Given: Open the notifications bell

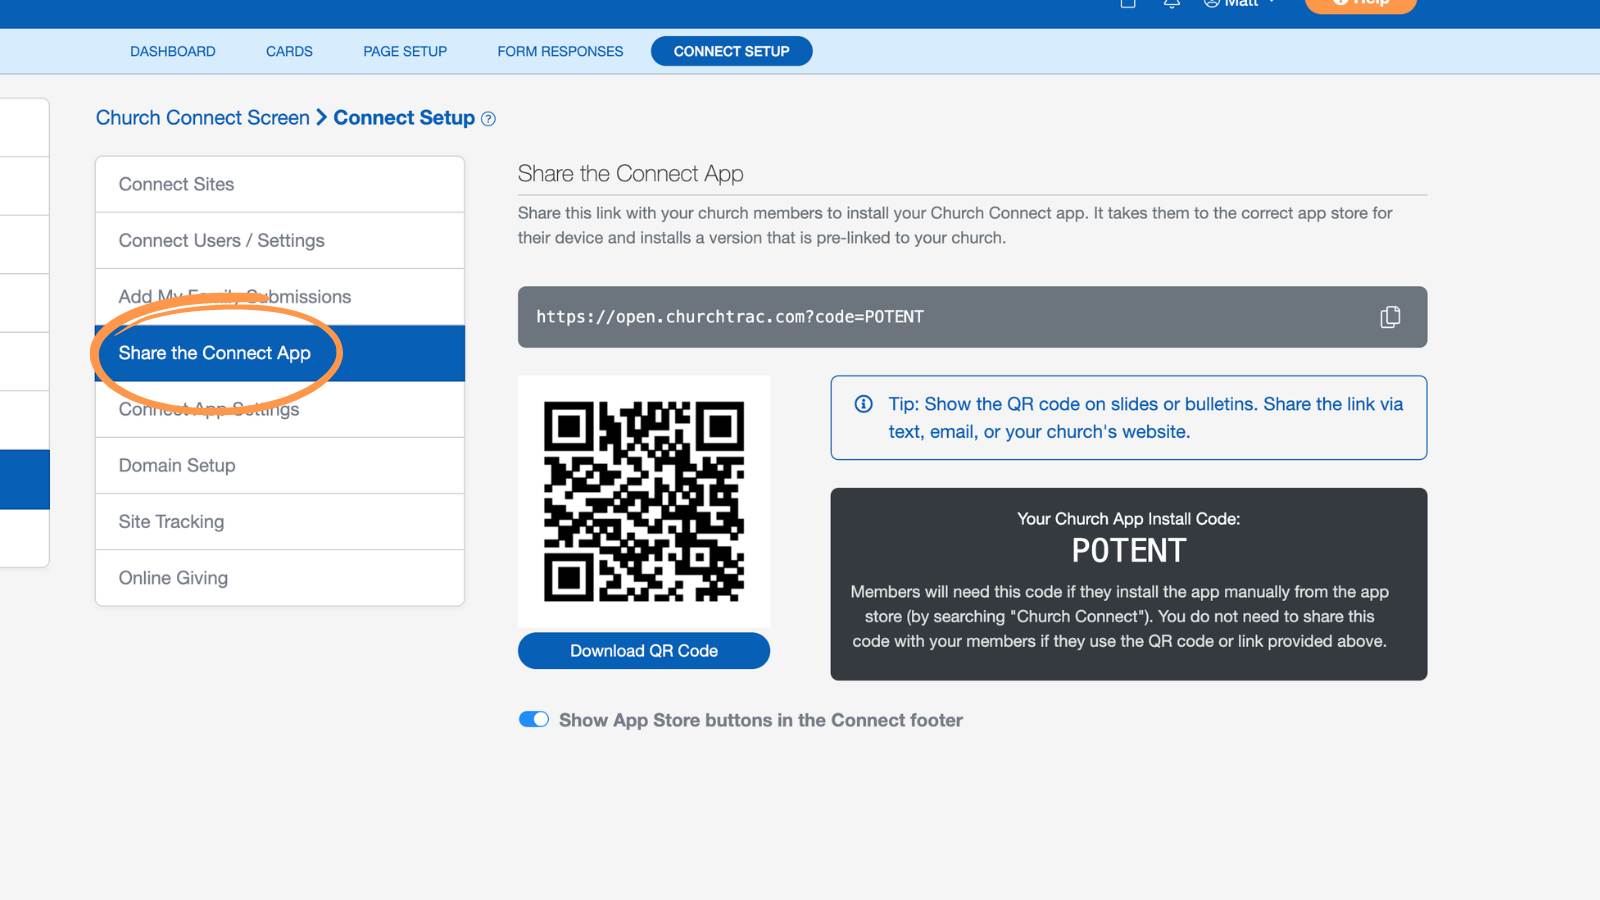Looking at the screenshot, I should pos(1172,3).
